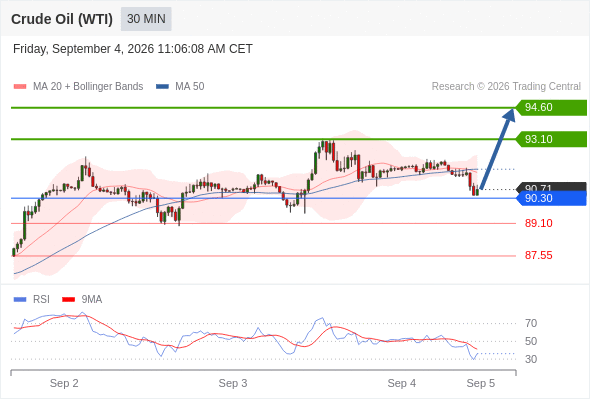Click the MA 20 + Bollinger Bands legend label
Screen dimensions: 590x400
[x=88, y=87]
